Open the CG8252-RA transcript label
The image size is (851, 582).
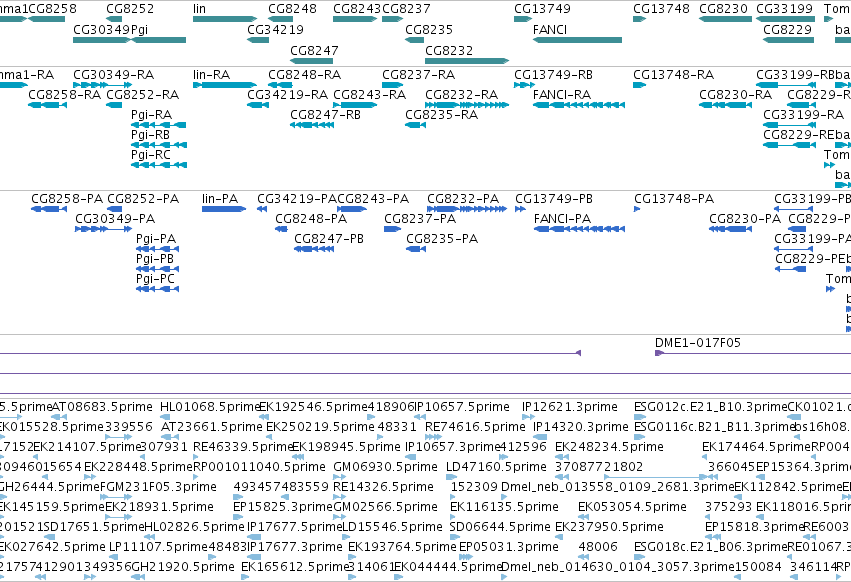click(142, 94)
